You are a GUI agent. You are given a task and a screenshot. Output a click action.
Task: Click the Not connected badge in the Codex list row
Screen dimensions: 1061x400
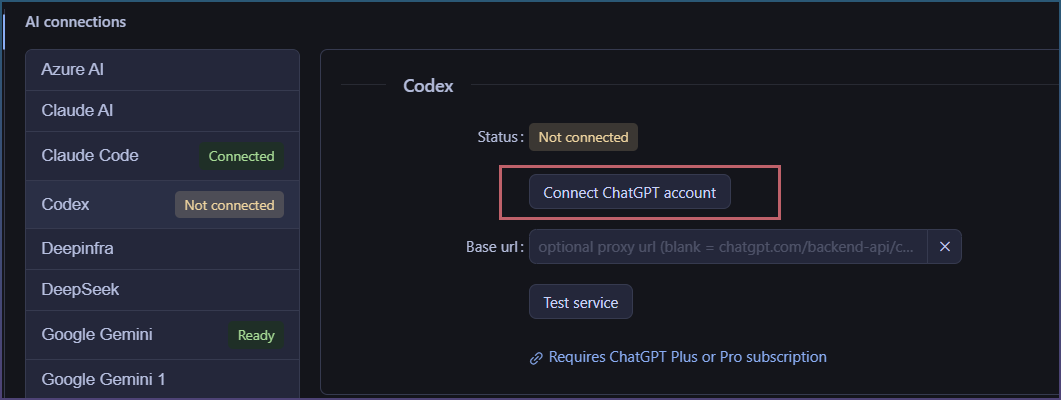pos(229,205)
